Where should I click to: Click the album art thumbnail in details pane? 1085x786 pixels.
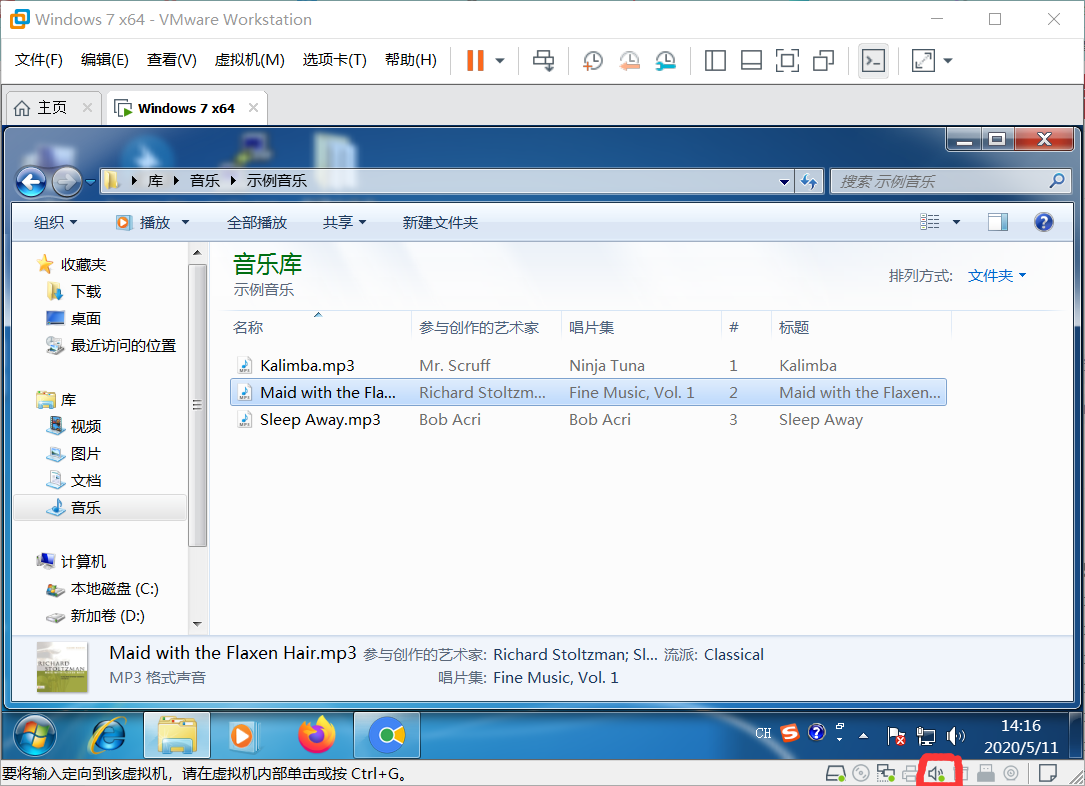[x=62, y=667]
